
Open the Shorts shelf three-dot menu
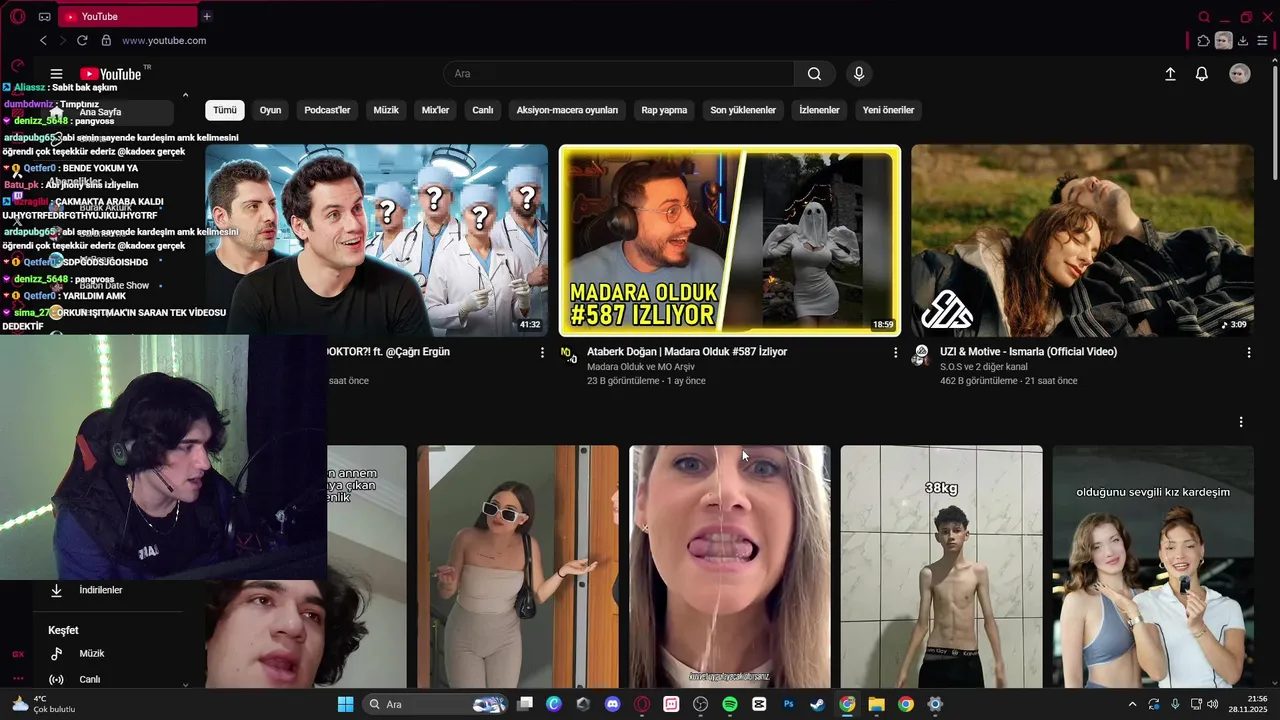point(1241,422)
